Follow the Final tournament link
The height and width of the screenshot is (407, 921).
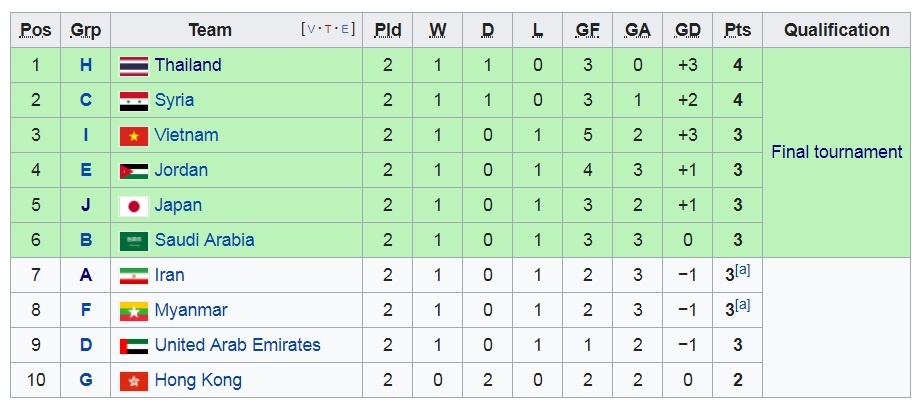(836, 152)
